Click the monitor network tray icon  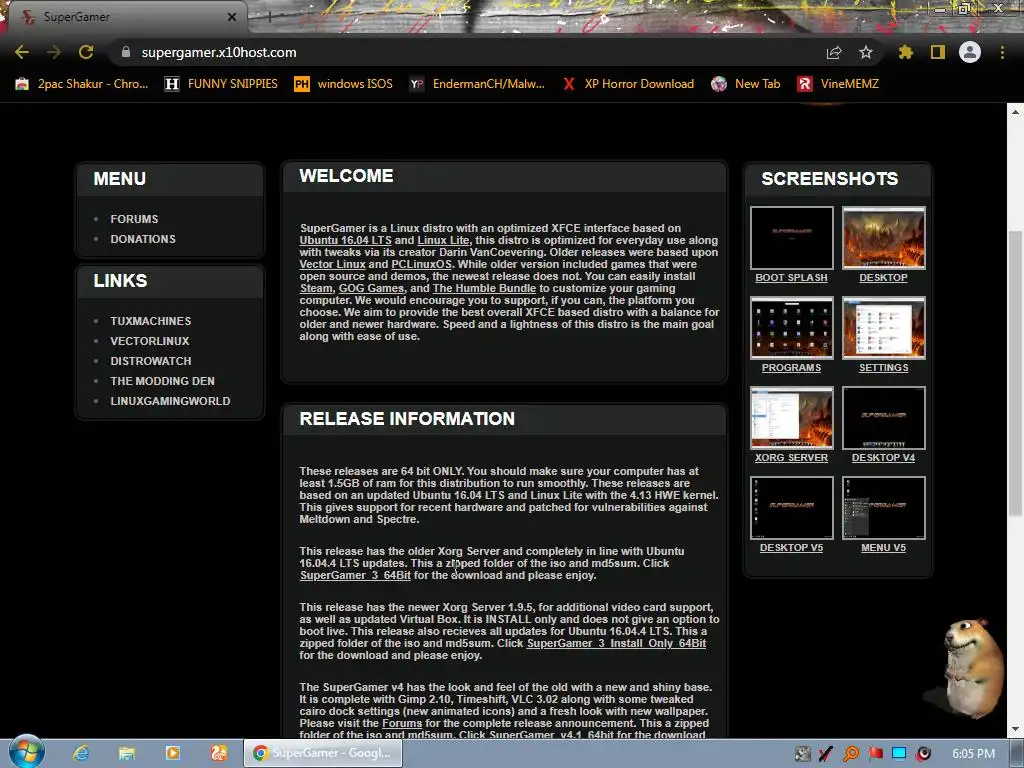(899, 754)
